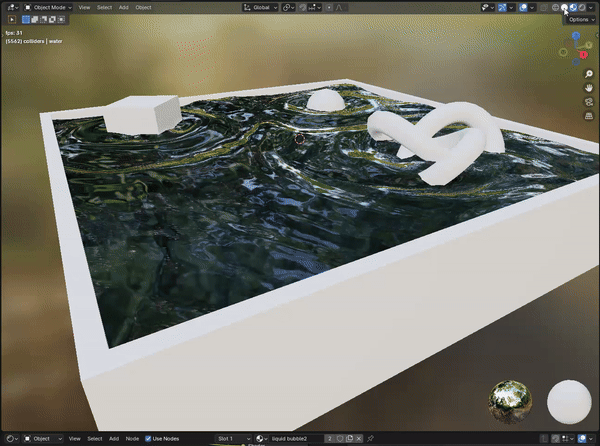This screenshot has height=446, width=600.
Task: Open the 3D viewport editor type menu
Action: tap(13, 7)
